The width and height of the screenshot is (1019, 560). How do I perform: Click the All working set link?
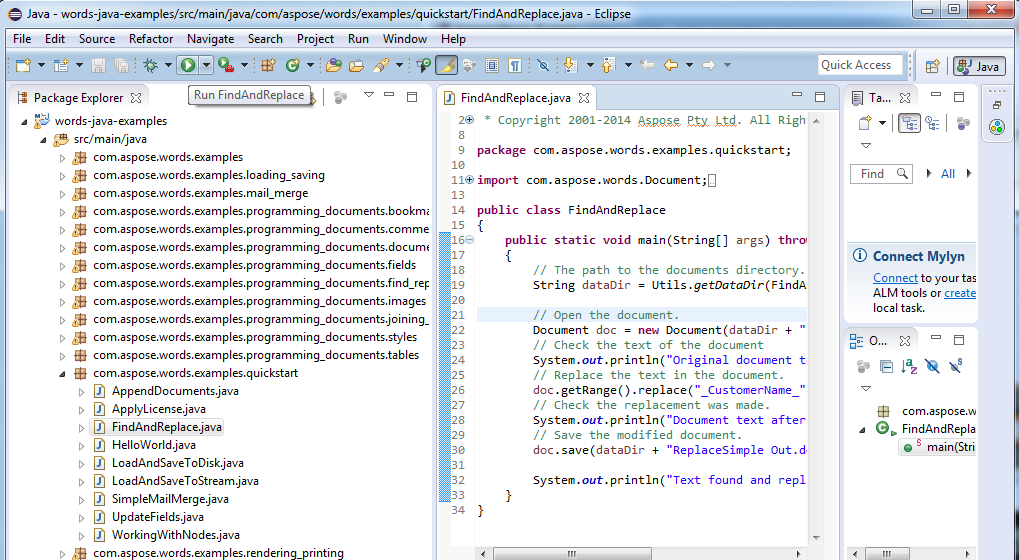[948, 174]
